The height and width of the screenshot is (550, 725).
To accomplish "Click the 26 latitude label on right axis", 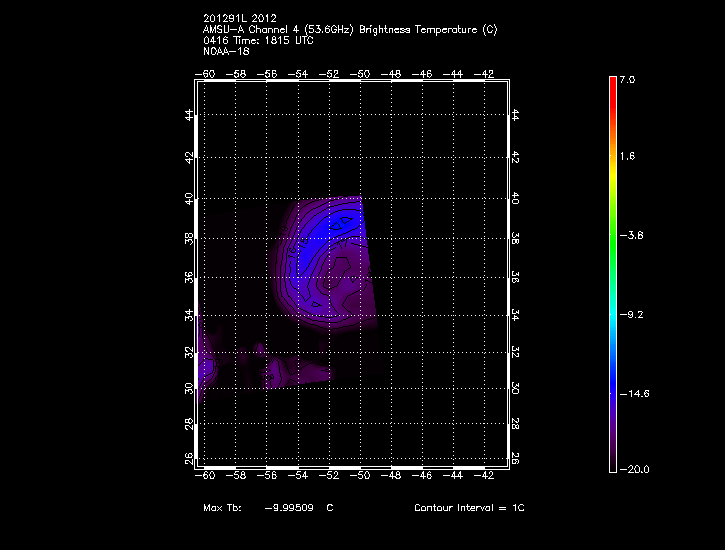I will pyautogui.click(x=515, y=457).
